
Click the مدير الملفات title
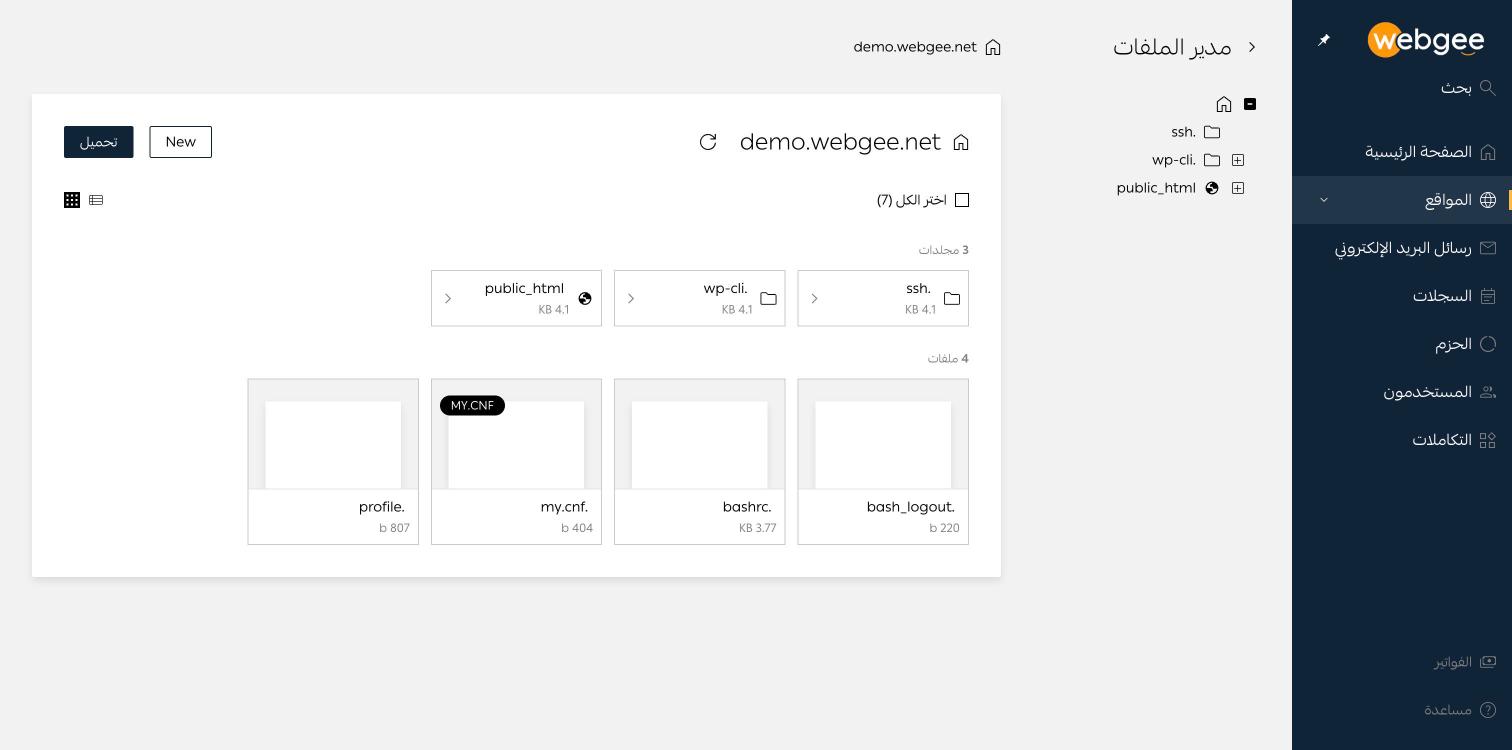pos(1172,47)
